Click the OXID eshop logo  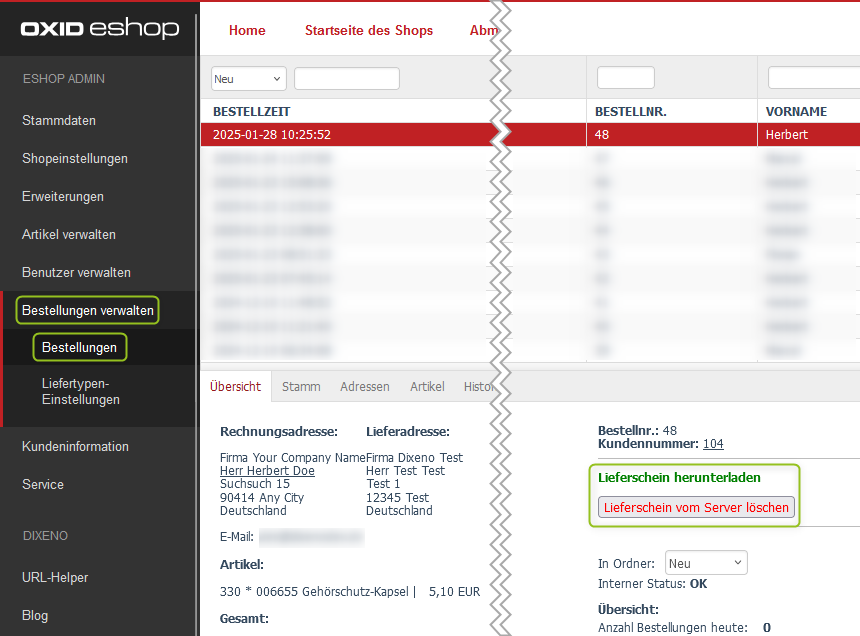tap(100, 28)
